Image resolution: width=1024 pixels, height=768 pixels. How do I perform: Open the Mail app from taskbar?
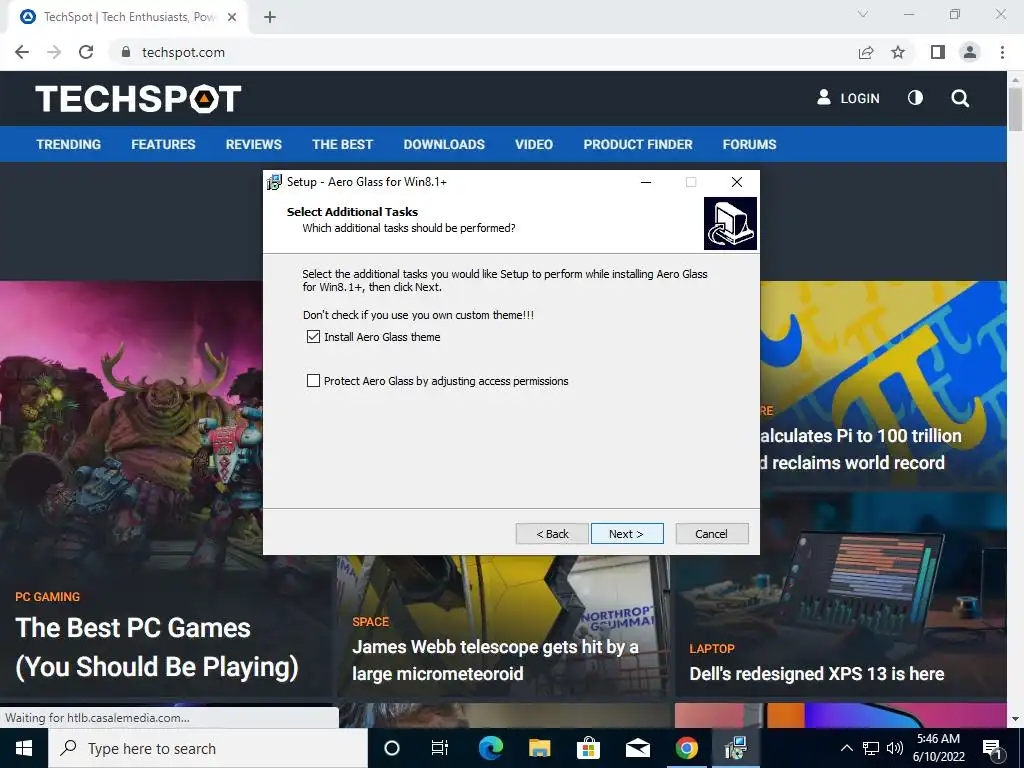[x=637, y=748]
